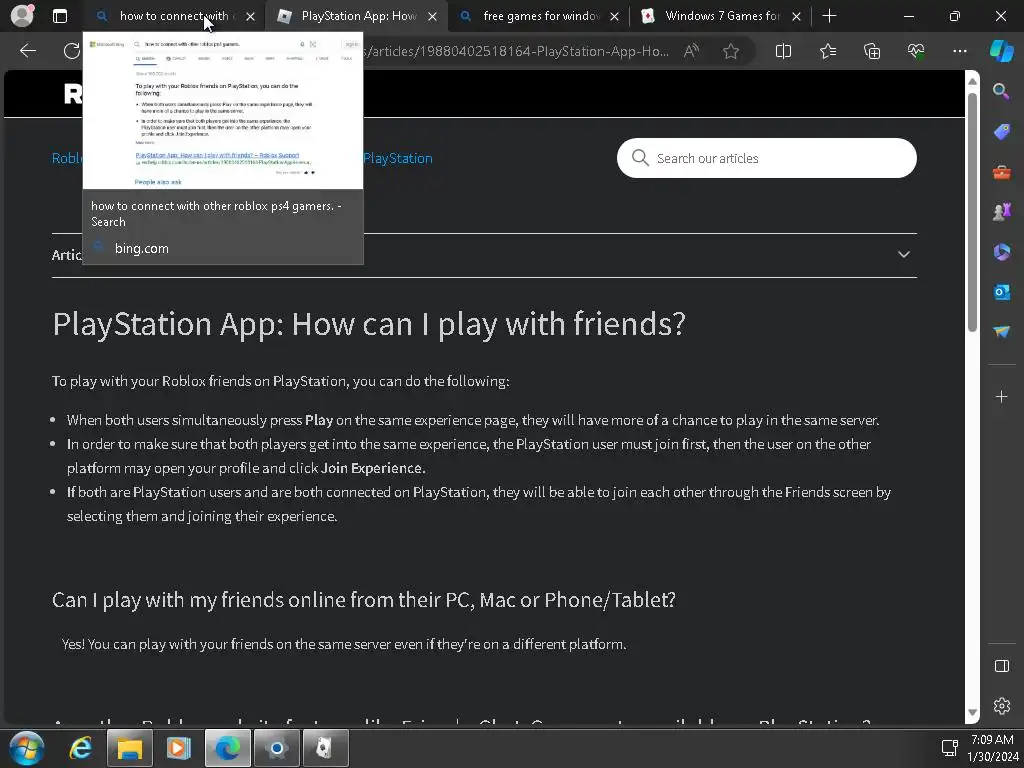Click the vertical scrollbar thumb
The image size is (1024, 768).
[x=972, y=212]
